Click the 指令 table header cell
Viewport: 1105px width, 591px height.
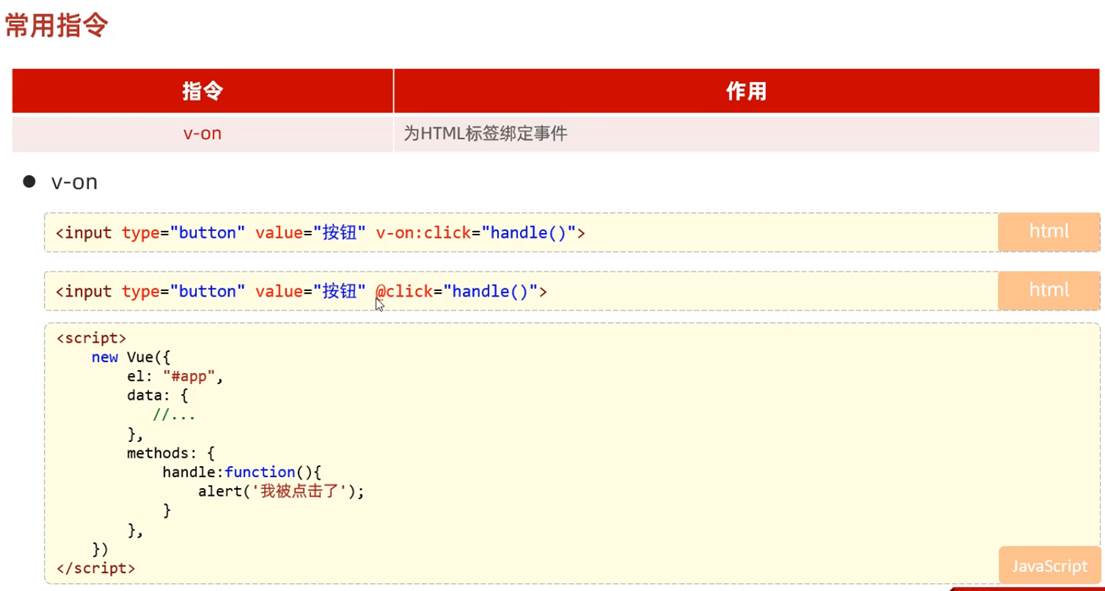[x=202, y=91]
